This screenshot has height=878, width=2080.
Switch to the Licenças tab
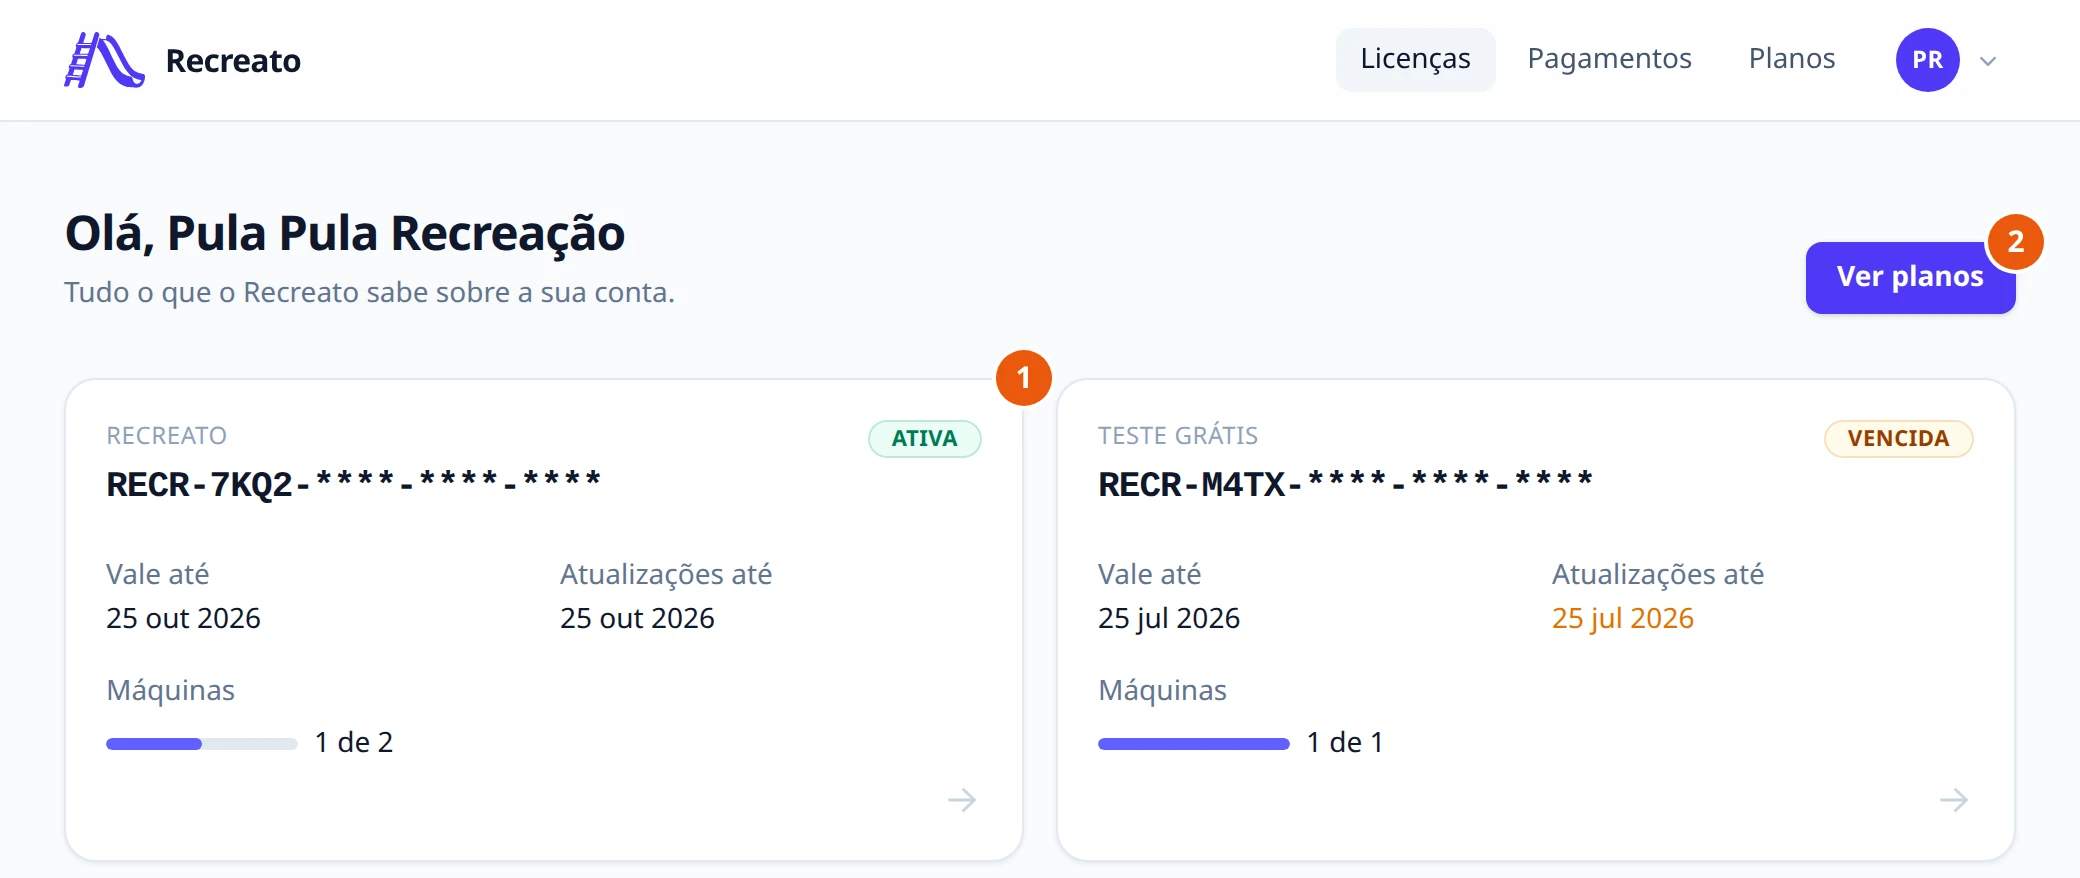point(1415,59)
